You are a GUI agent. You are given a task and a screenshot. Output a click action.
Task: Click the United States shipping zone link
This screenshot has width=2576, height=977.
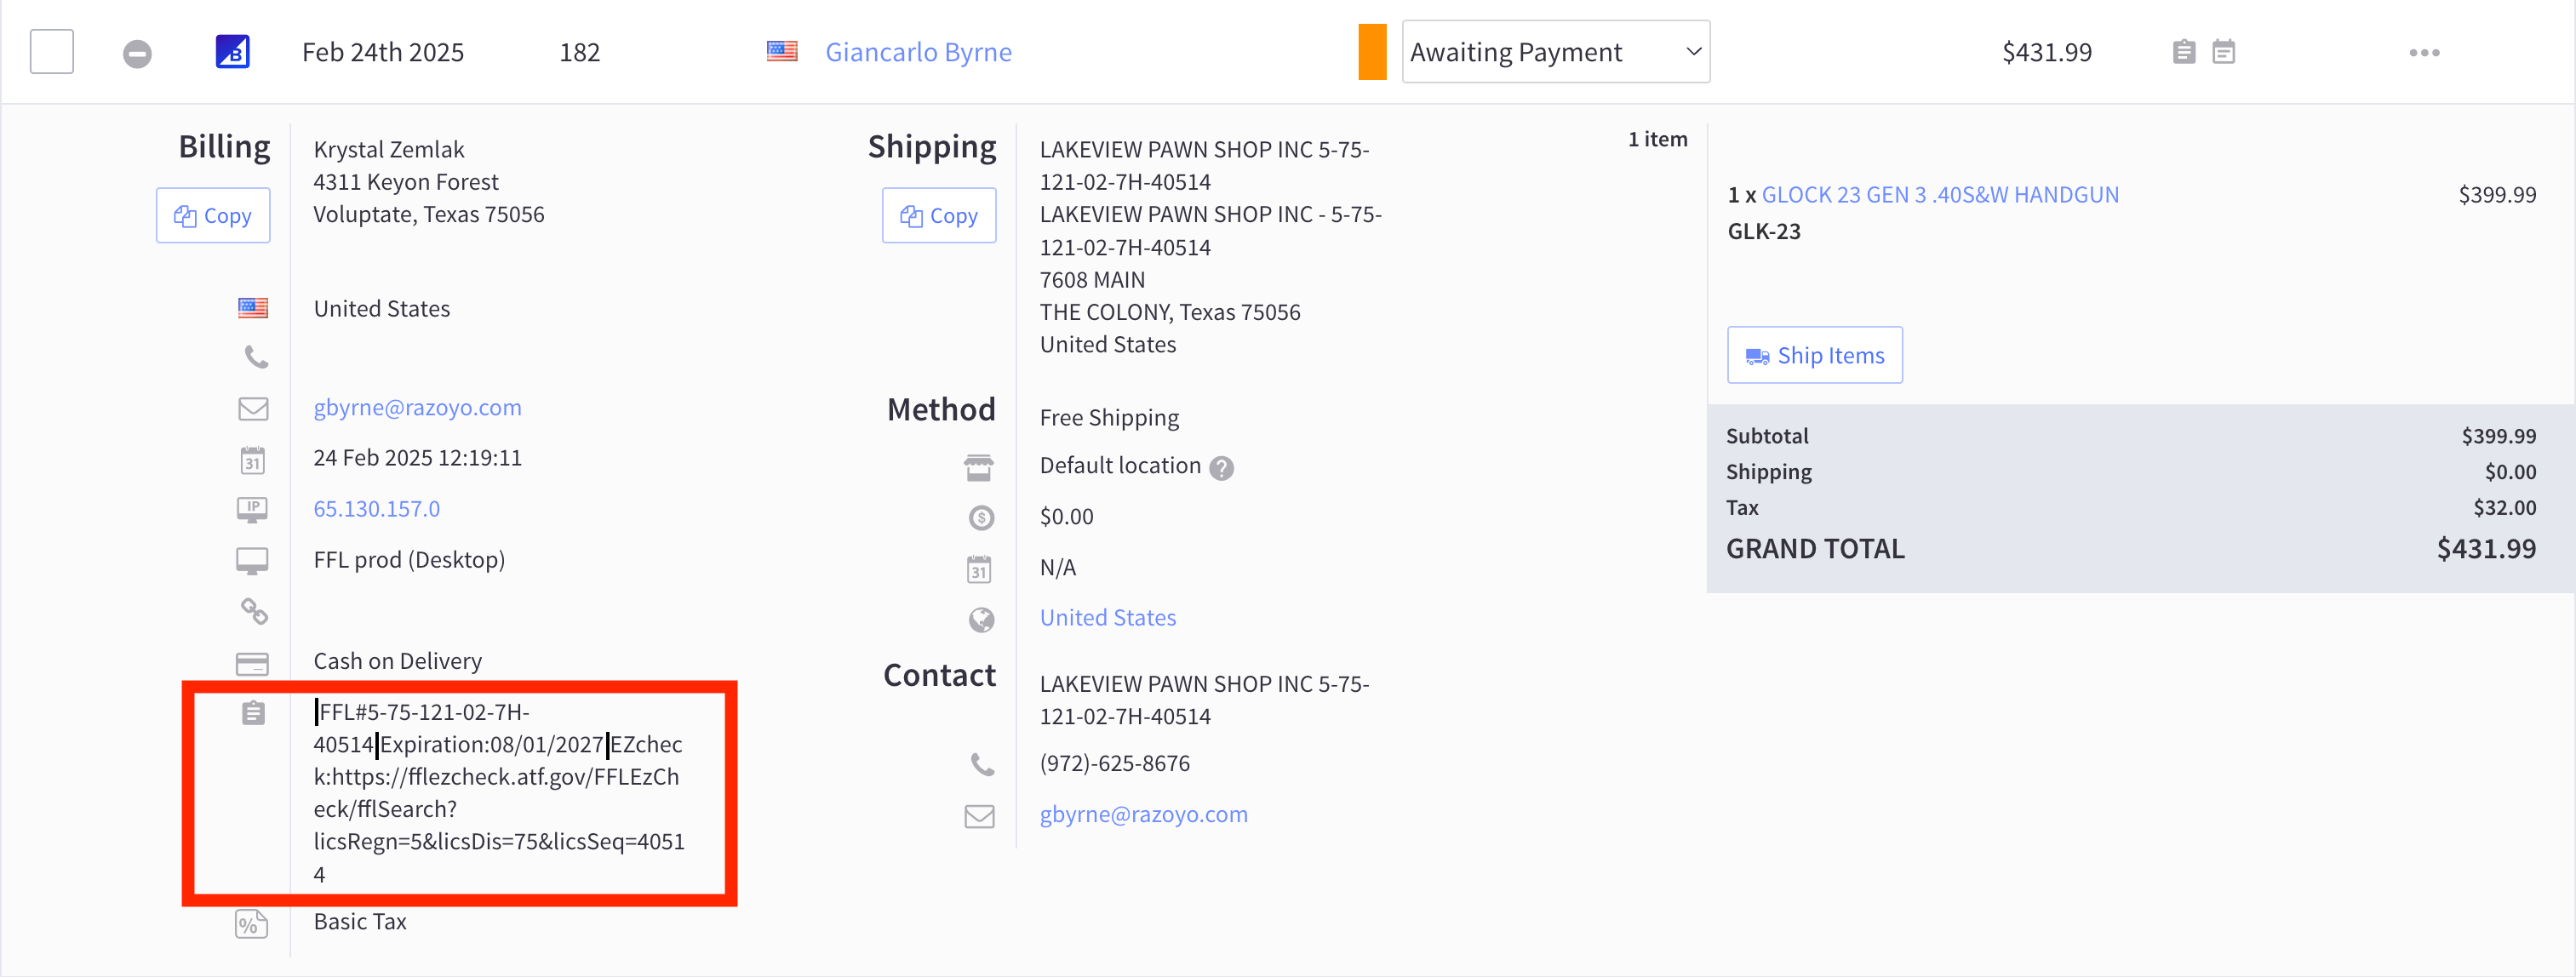(x=1107, y=618)
